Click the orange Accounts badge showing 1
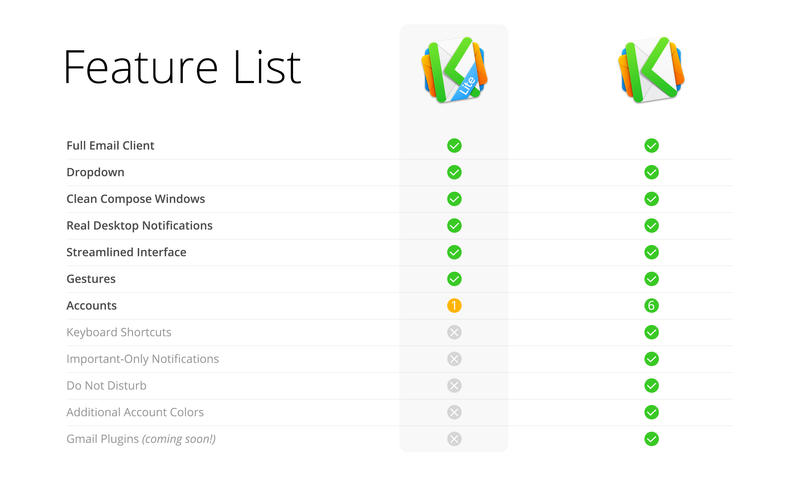Image resolution: width=800 pixels, height=500 pixels. pyautogui.click(x=454, y=306)
